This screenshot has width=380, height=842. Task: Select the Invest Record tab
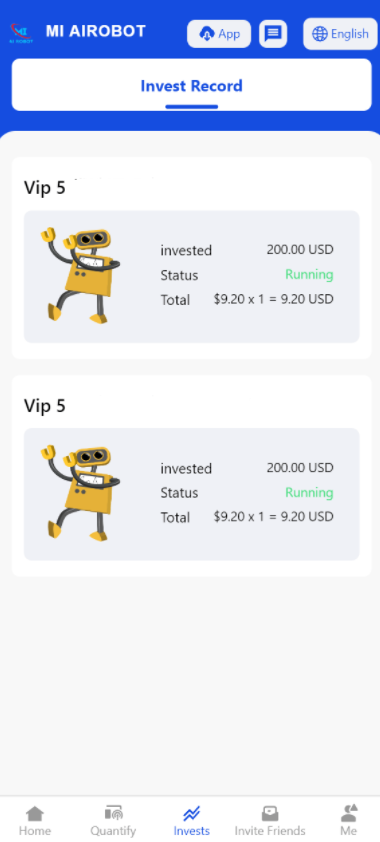coord(192,85)
